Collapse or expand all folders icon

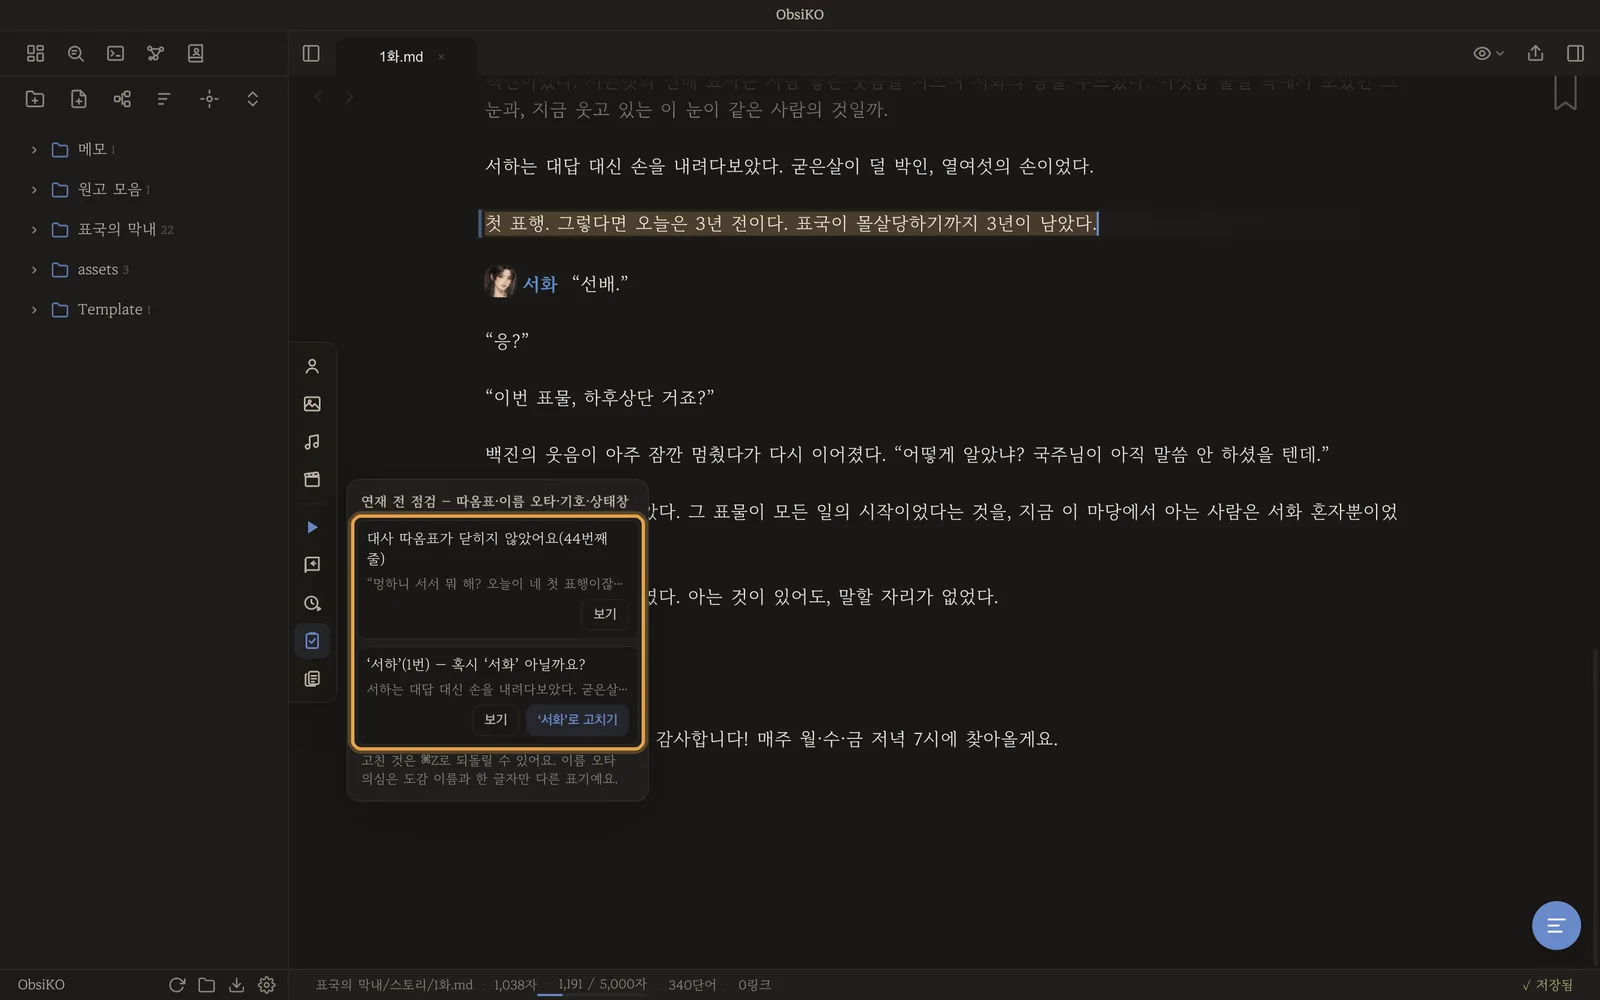253,98
